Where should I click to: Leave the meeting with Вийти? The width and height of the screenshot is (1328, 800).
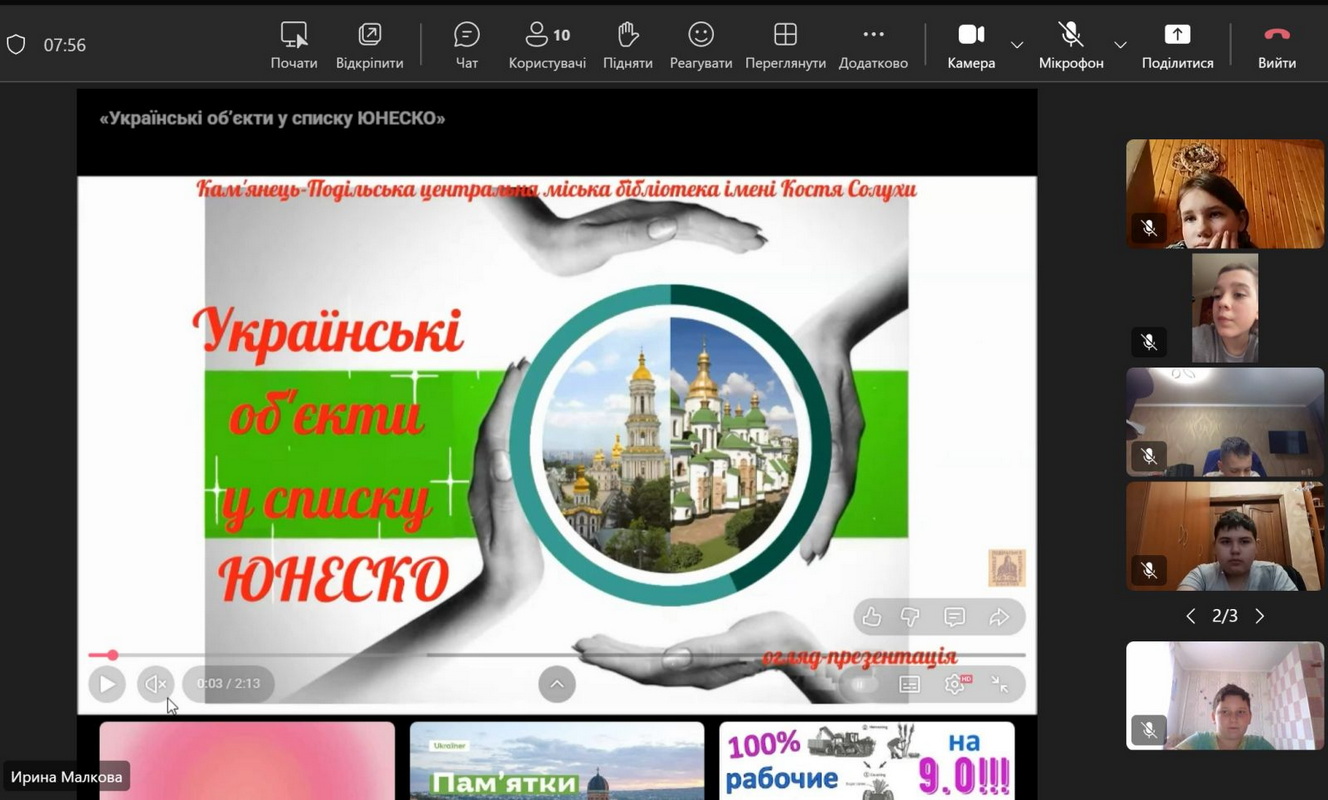pos(1277,46)
